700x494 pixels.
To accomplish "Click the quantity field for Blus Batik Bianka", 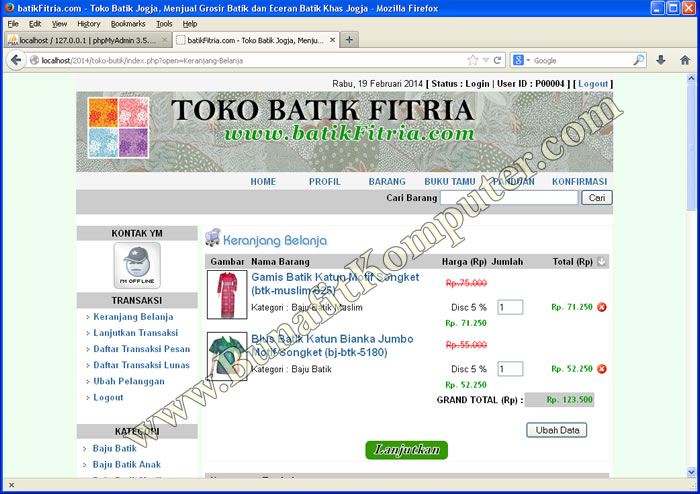I will [x=510, y=369].
